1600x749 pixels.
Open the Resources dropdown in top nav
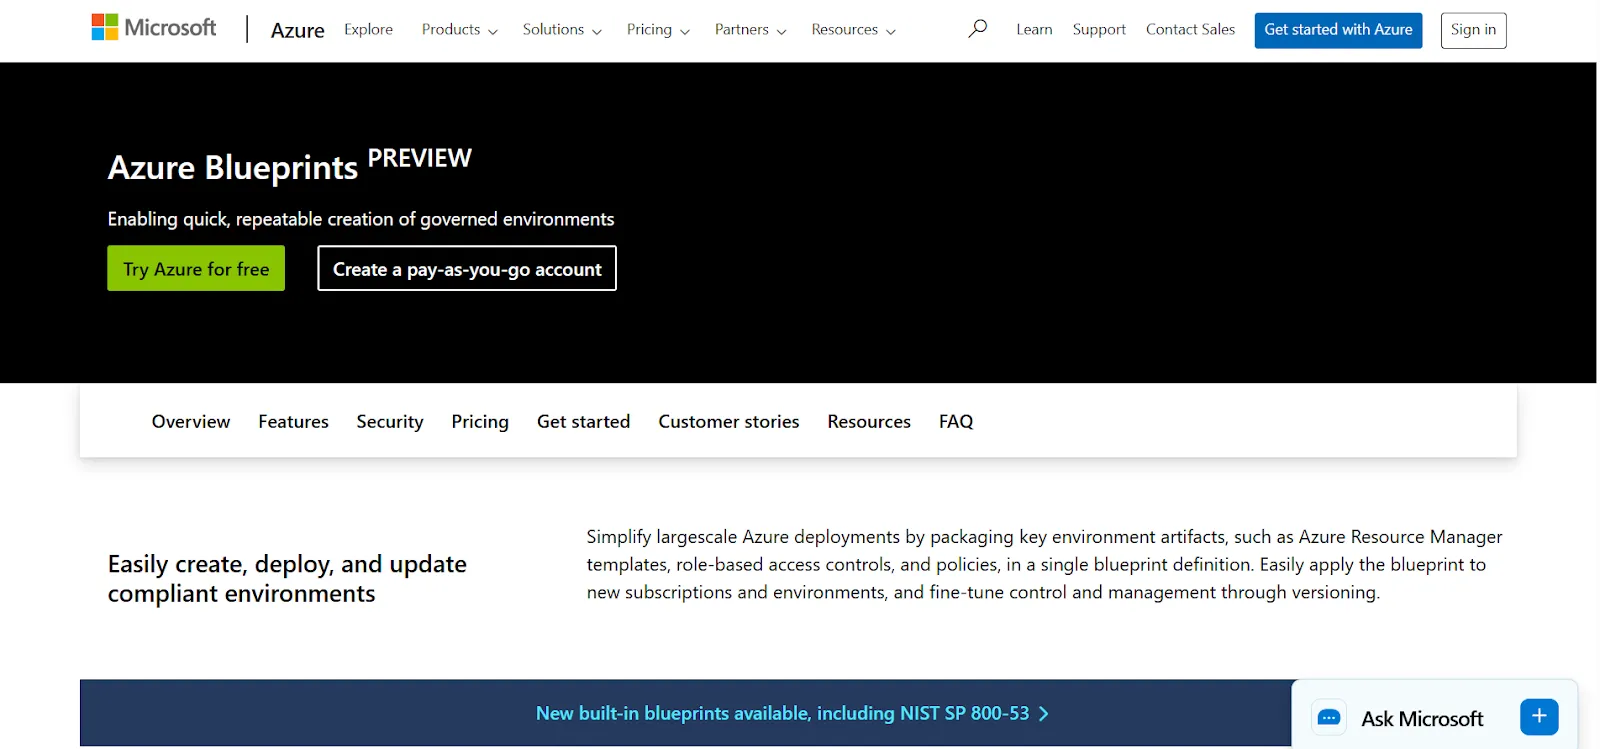(853, 30)
